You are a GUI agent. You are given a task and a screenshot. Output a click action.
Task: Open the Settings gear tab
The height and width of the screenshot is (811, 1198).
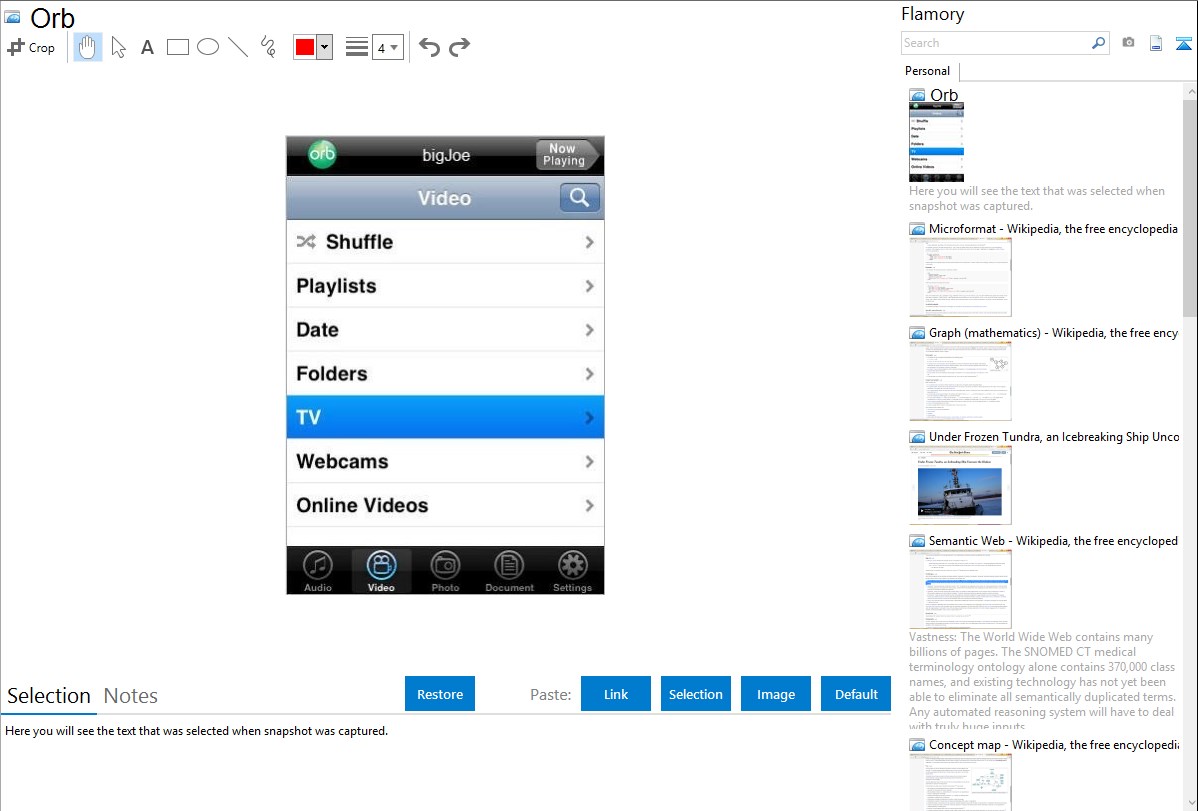572,570
